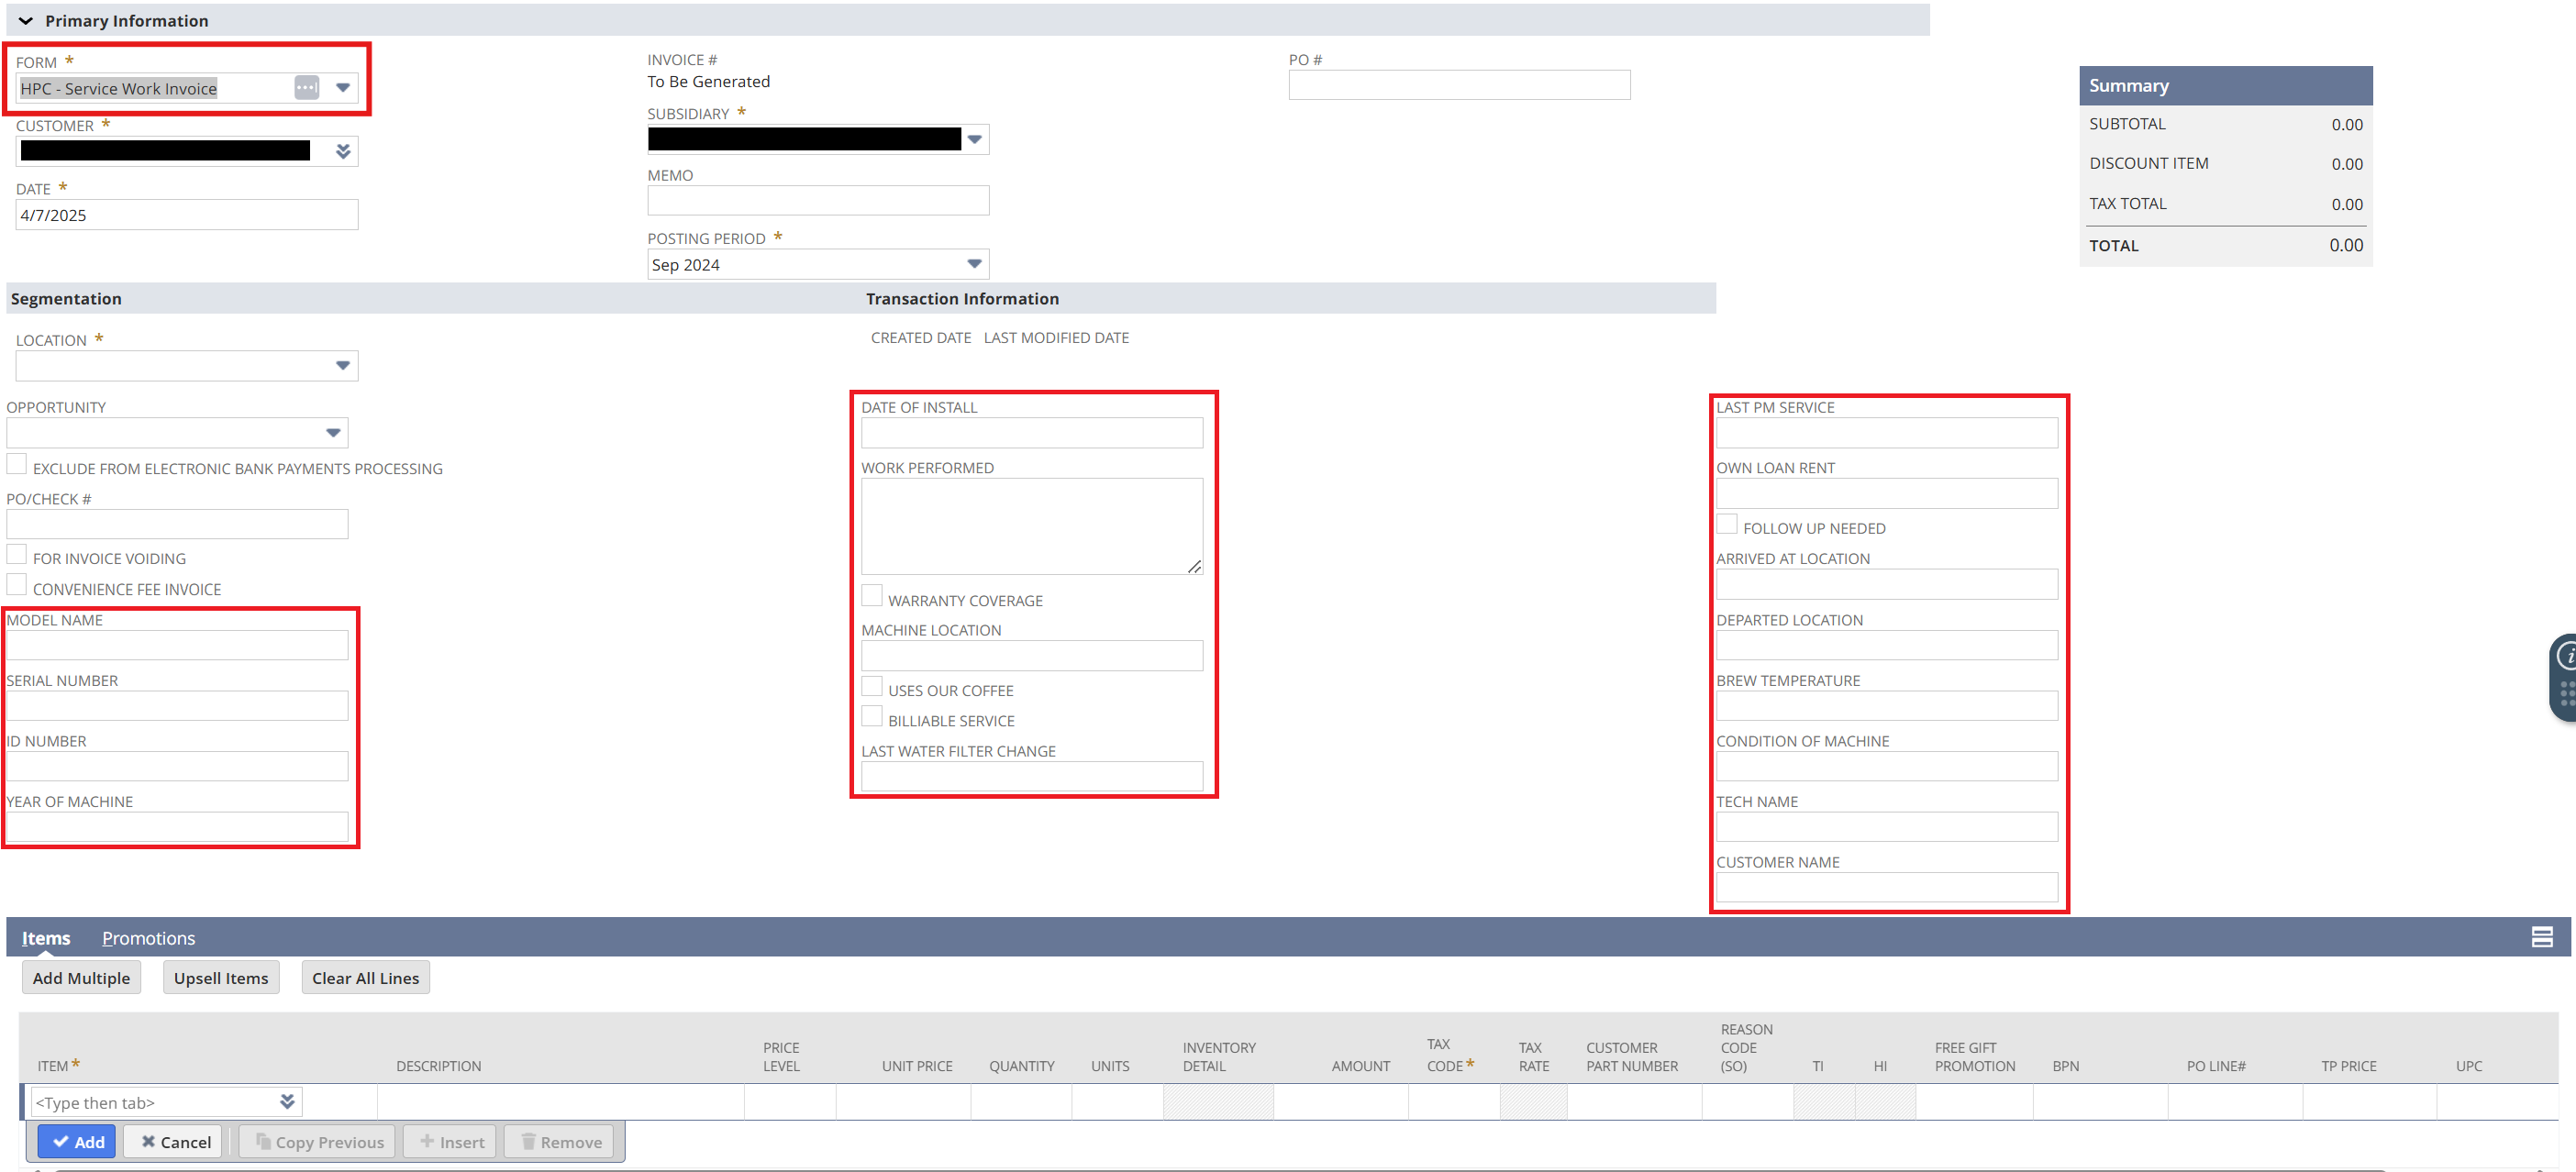Cancel the current item line
This screenshot has height=1172, width=2576.
pos(174,1142)
